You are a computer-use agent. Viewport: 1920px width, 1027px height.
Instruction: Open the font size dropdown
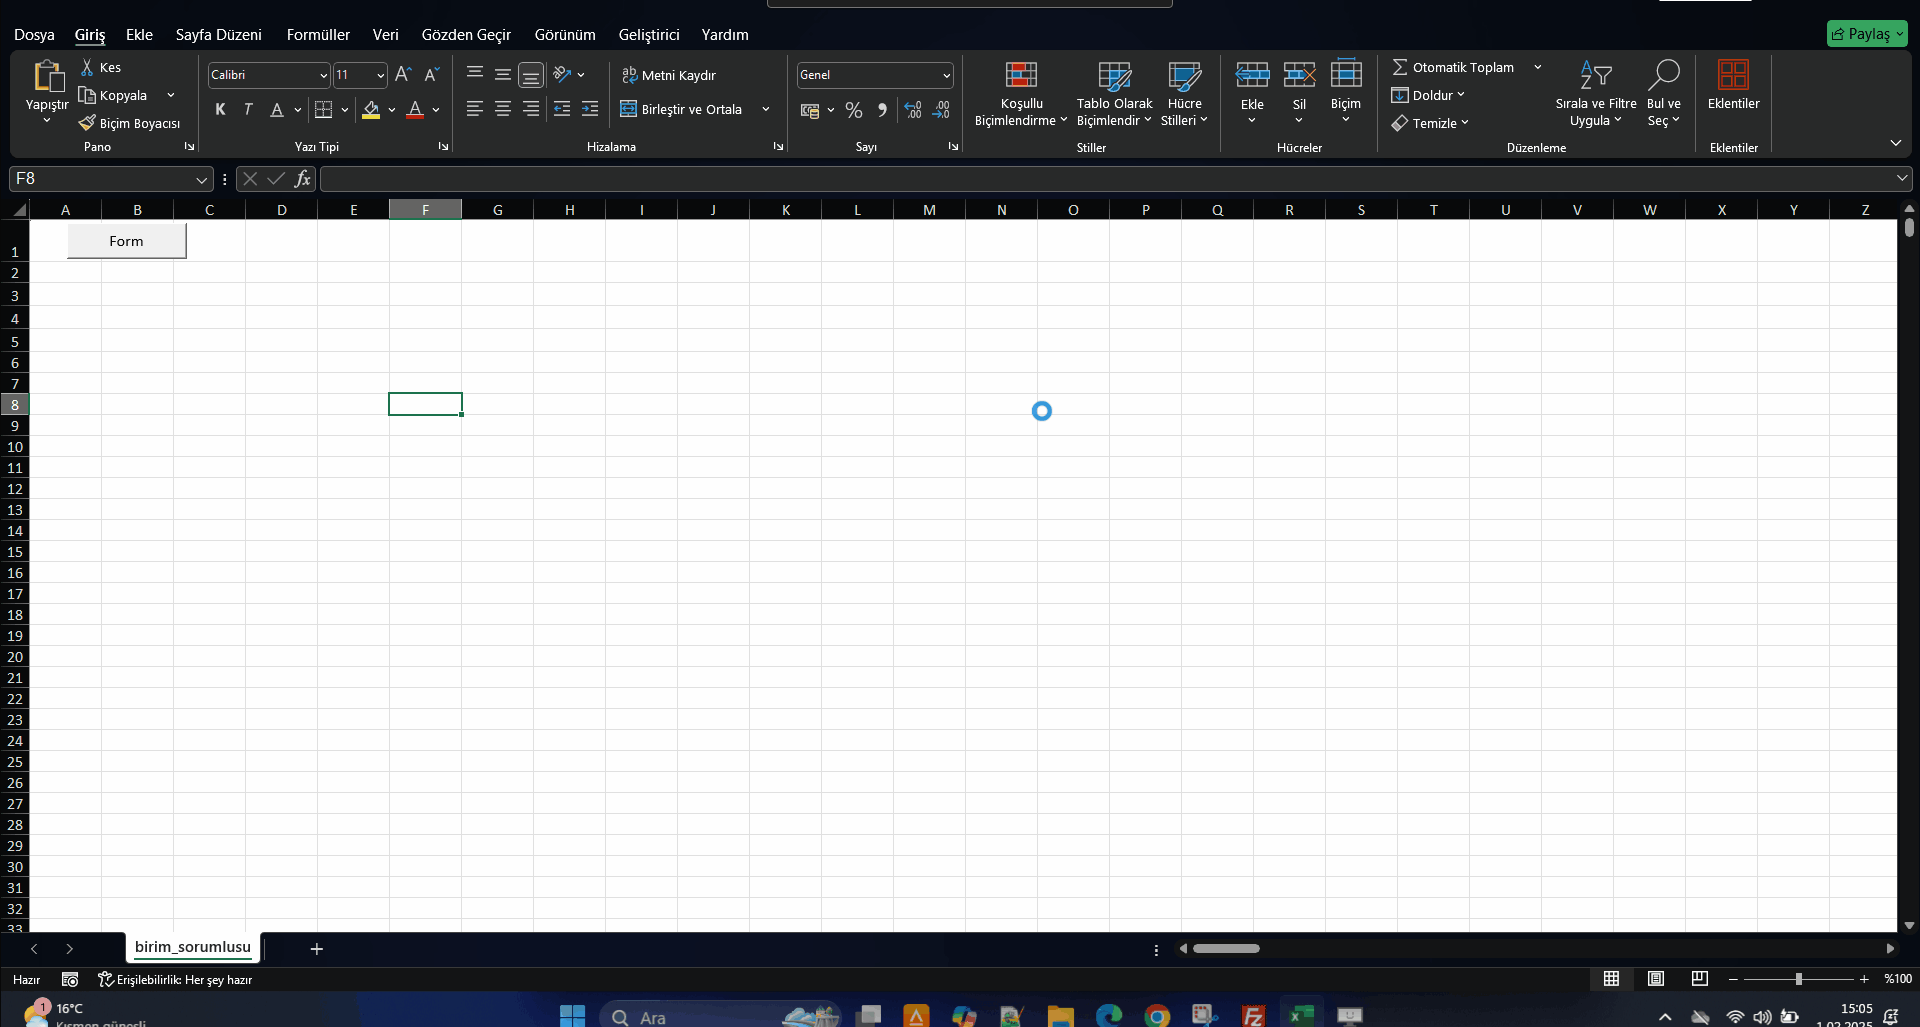380,75
